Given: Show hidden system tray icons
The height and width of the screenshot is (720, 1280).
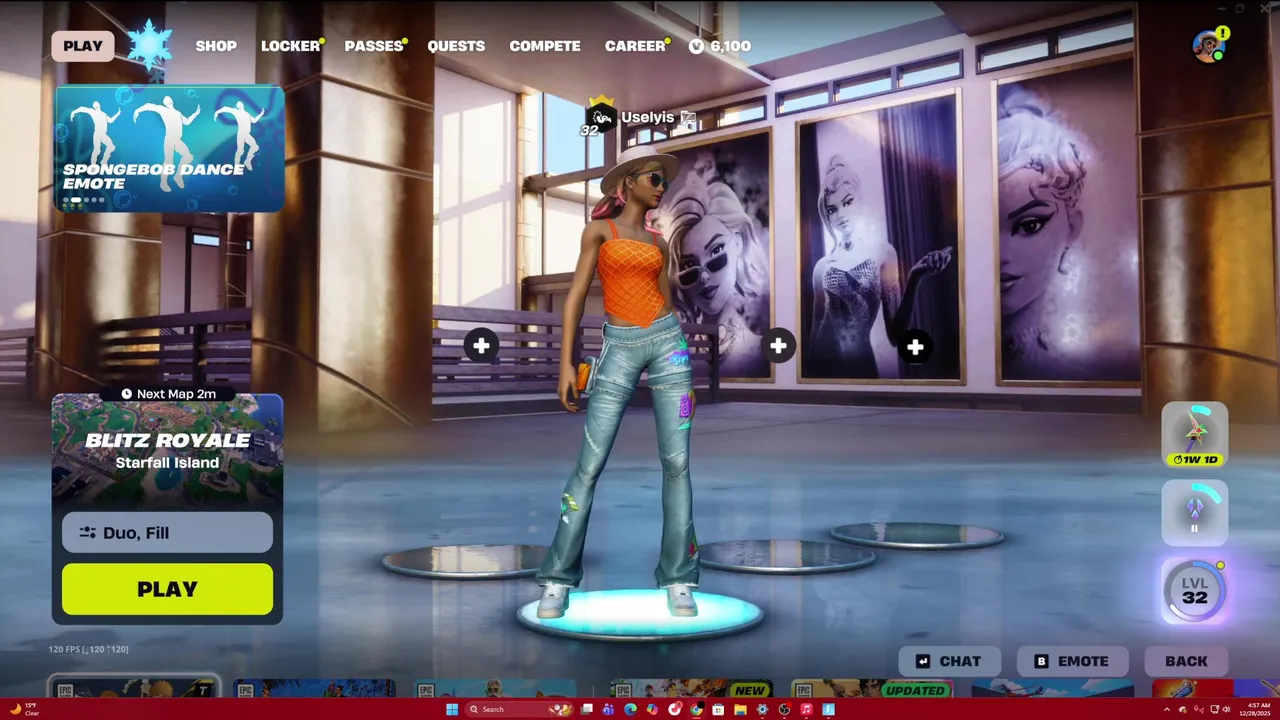Looking at the screenshot, I should pos(1167,709).
